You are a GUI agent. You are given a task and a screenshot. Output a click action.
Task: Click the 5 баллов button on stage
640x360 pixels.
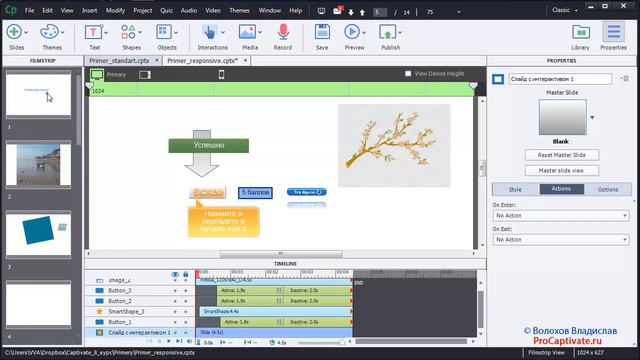255,193
